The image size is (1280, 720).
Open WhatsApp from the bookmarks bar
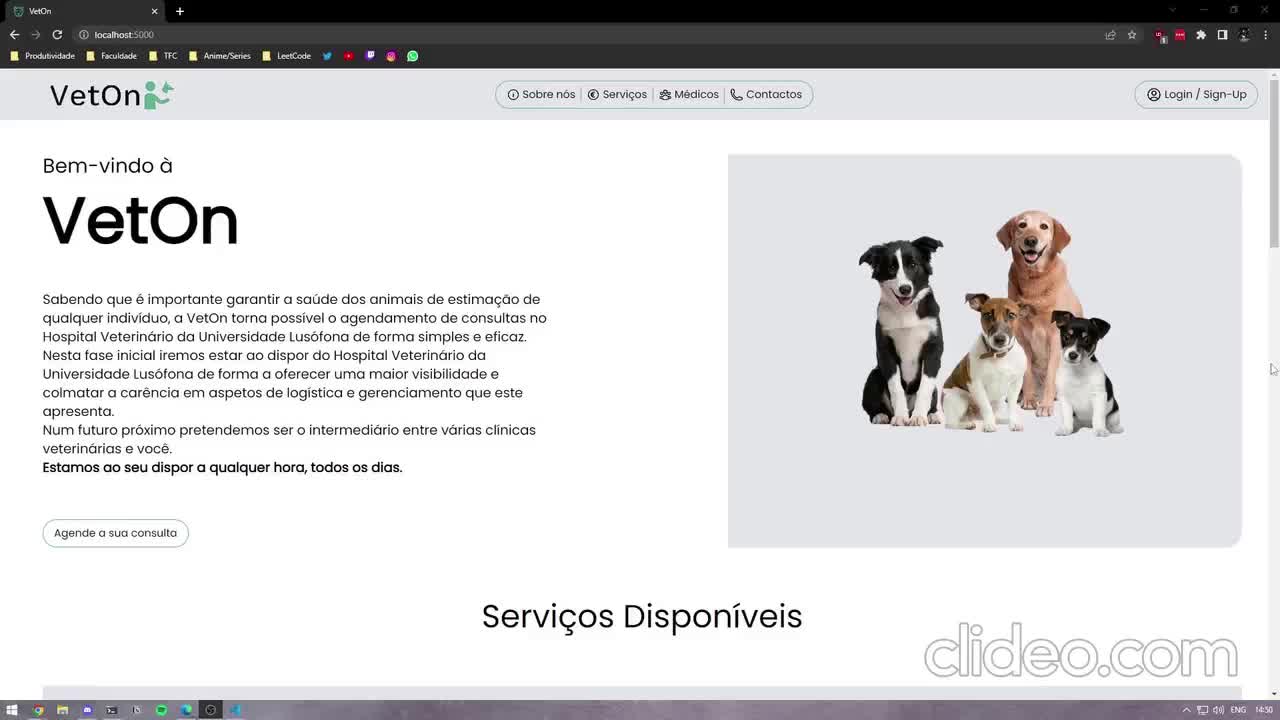pyautogui.click(x=412, y=56)
